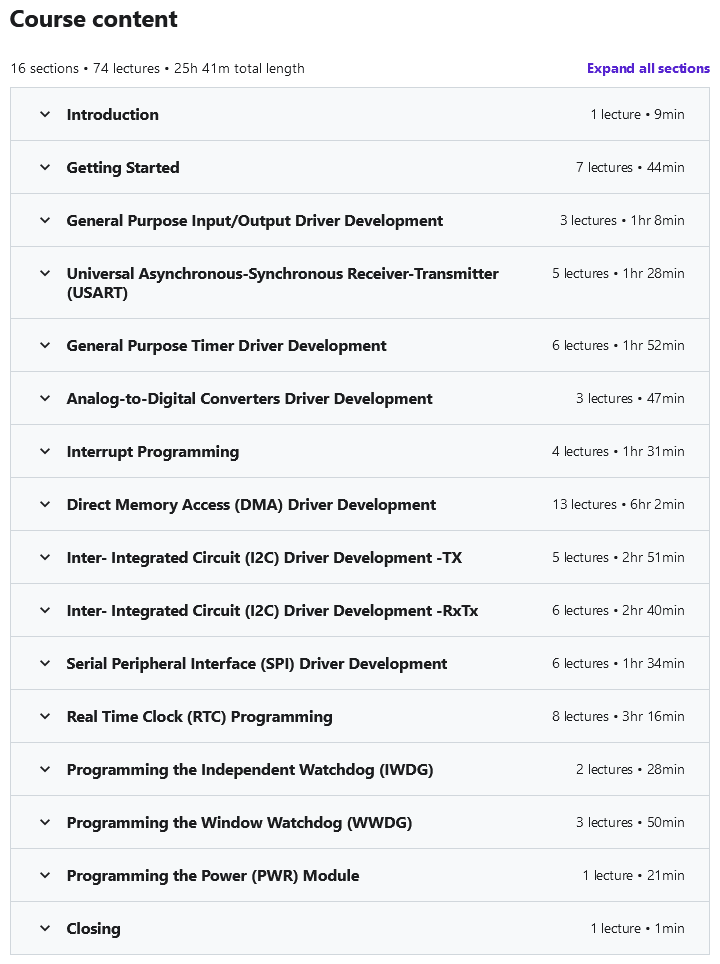Expand the Introduction section chevron
This screenshot has width=720, height=964.
pyautogui.click(x=45, y=114)
